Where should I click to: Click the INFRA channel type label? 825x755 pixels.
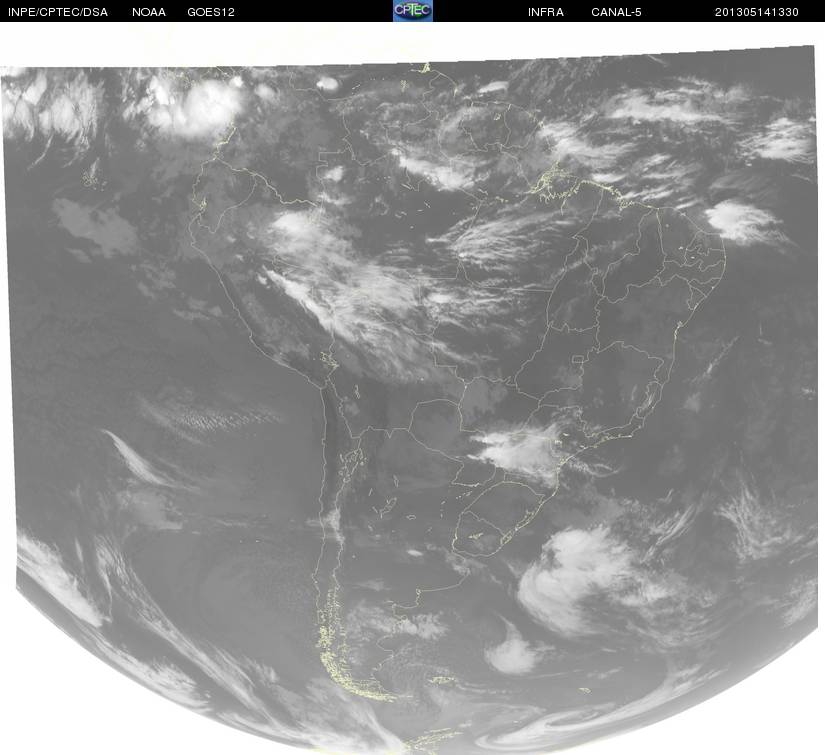[546, 12]
